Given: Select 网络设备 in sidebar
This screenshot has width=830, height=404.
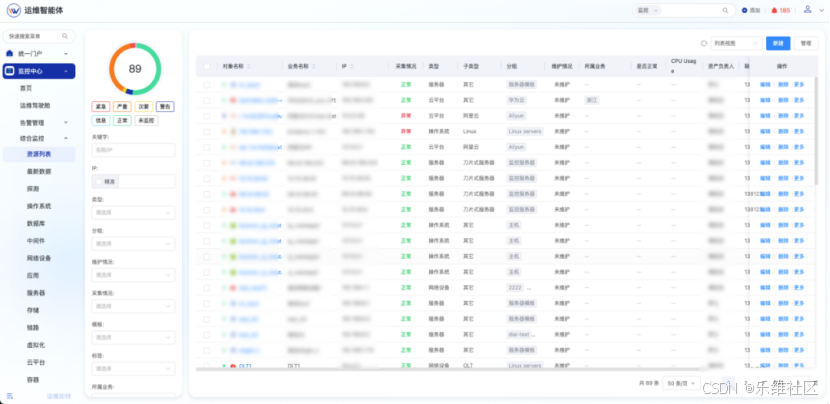Looking at the screenshot, I should pyautogui.click(x=39, y=258).
